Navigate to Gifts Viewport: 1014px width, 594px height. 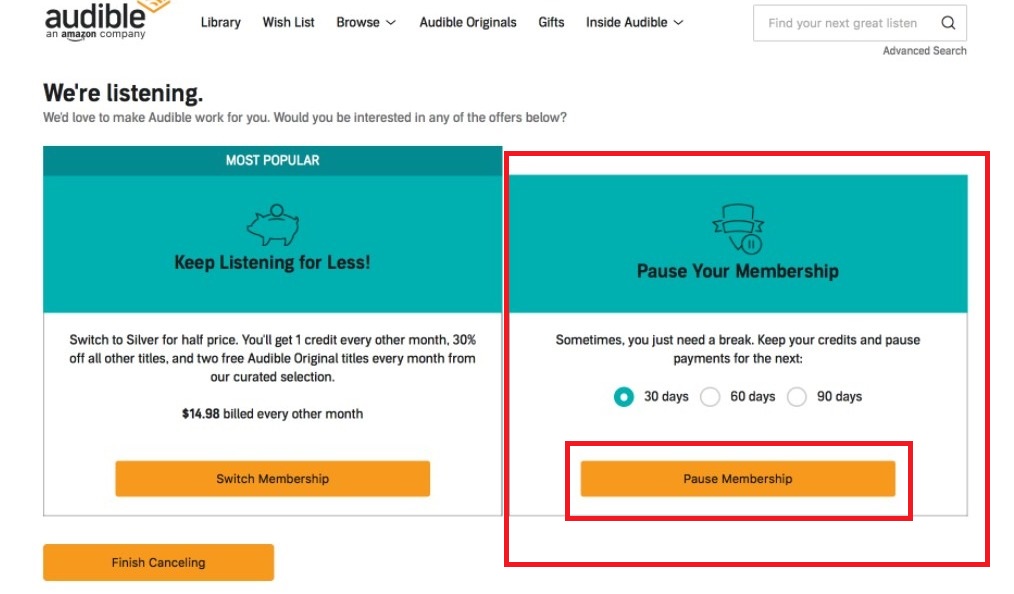(551, 22)
